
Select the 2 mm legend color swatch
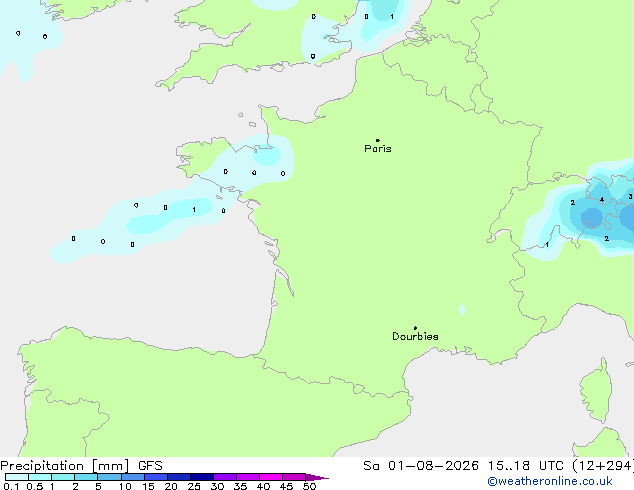tap(86, 477)
